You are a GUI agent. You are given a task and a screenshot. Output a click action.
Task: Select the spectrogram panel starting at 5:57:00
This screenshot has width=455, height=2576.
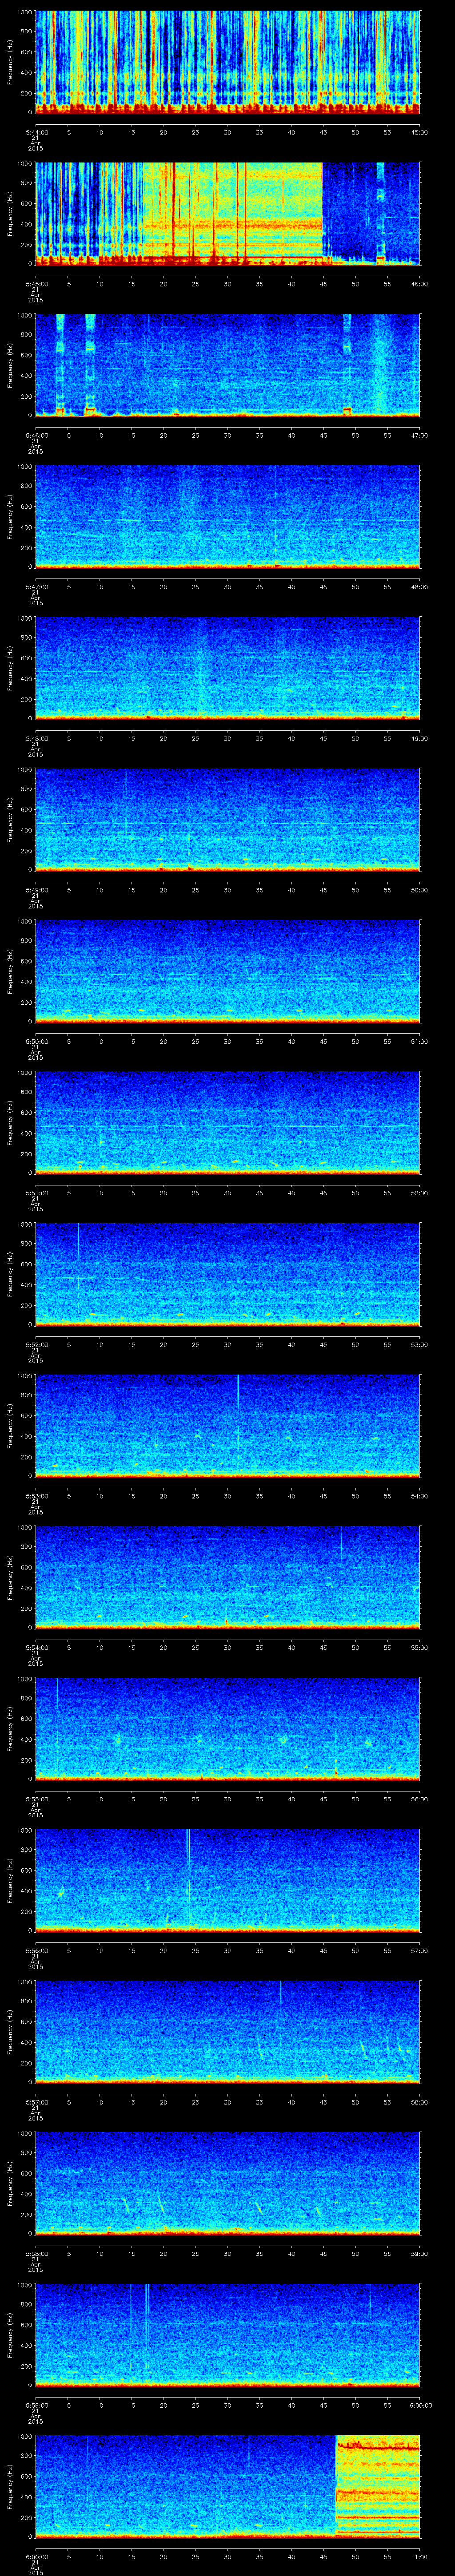(x=227, y=2032)
